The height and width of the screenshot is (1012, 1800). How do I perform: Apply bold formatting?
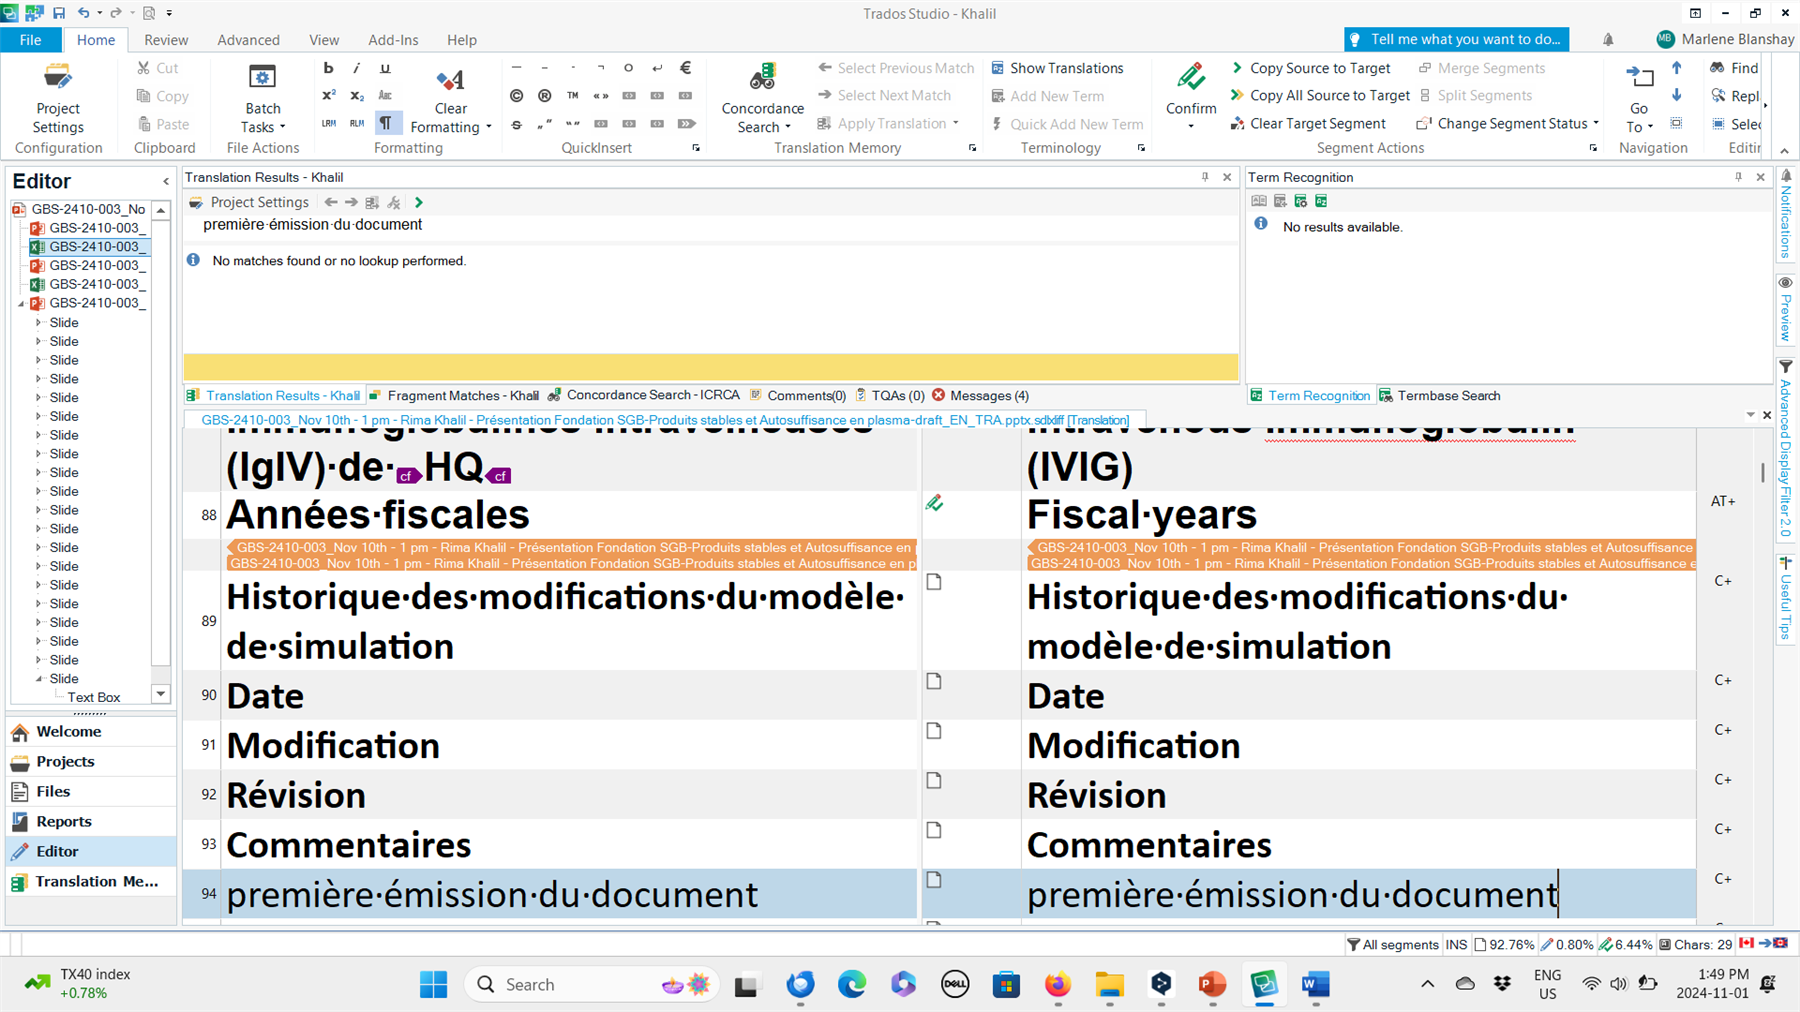pos(328,68)
